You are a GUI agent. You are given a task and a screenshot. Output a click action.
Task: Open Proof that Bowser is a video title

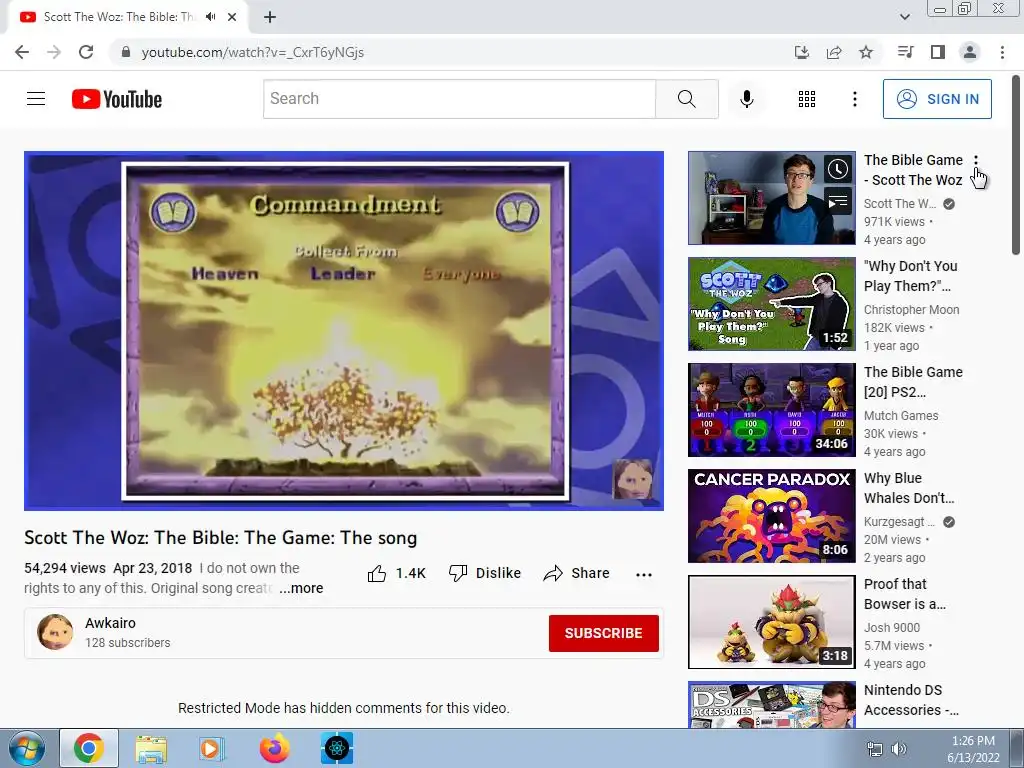click(904, 594)
